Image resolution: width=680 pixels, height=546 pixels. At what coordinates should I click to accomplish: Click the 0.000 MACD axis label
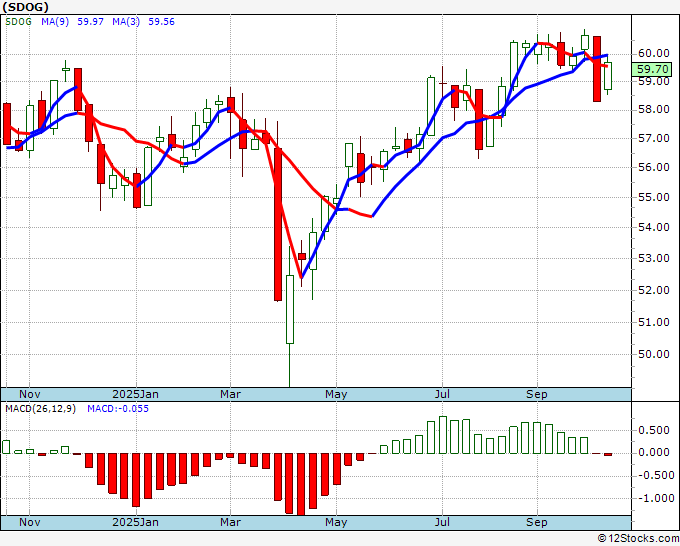[x=654, y=452]
